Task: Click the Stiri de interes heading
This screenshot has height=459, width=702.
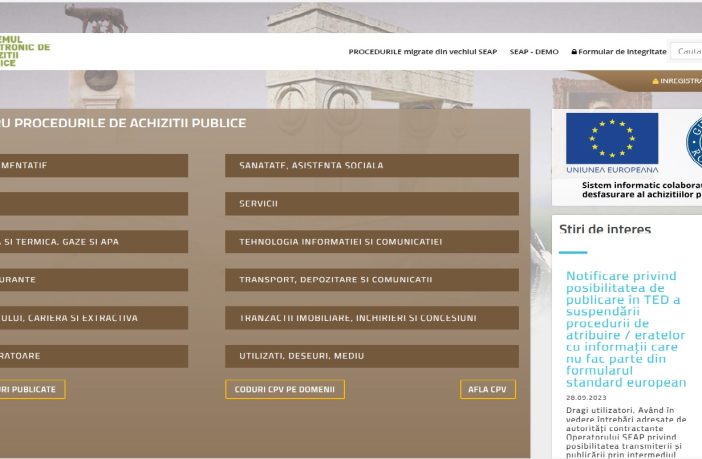Action: 604,230
